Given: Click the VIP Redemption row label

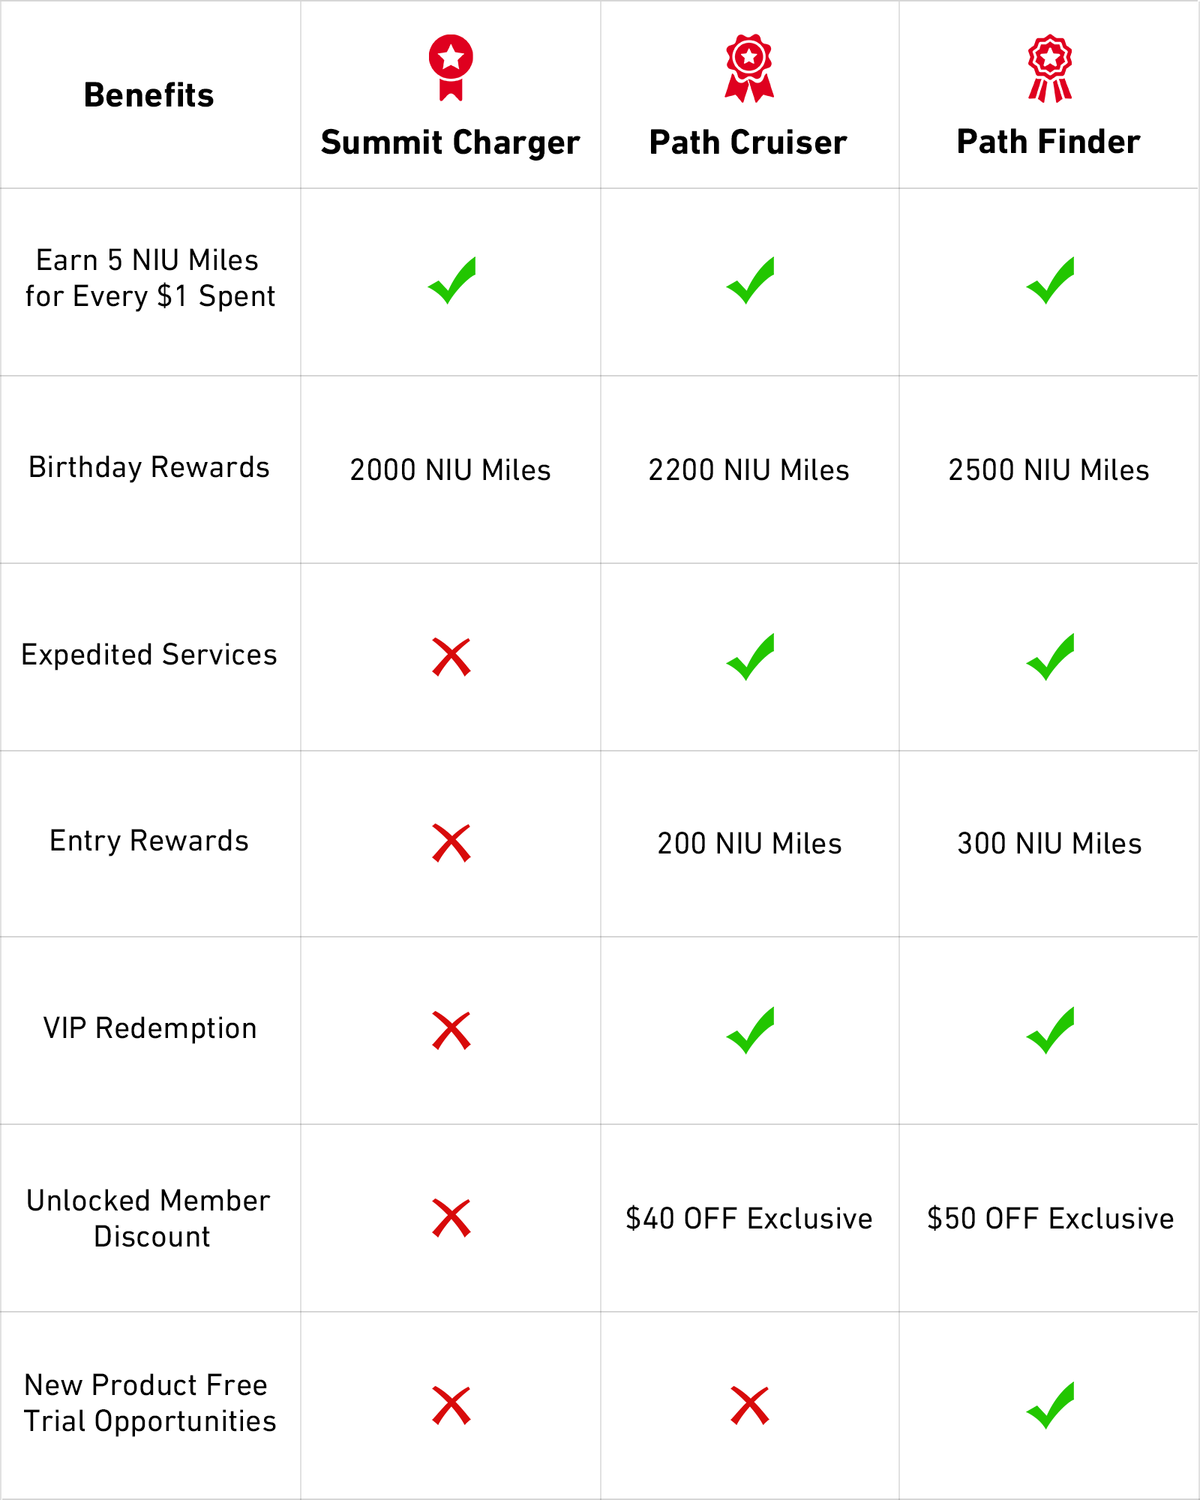Looking at the screenshot, I should tap(150, 1028).
